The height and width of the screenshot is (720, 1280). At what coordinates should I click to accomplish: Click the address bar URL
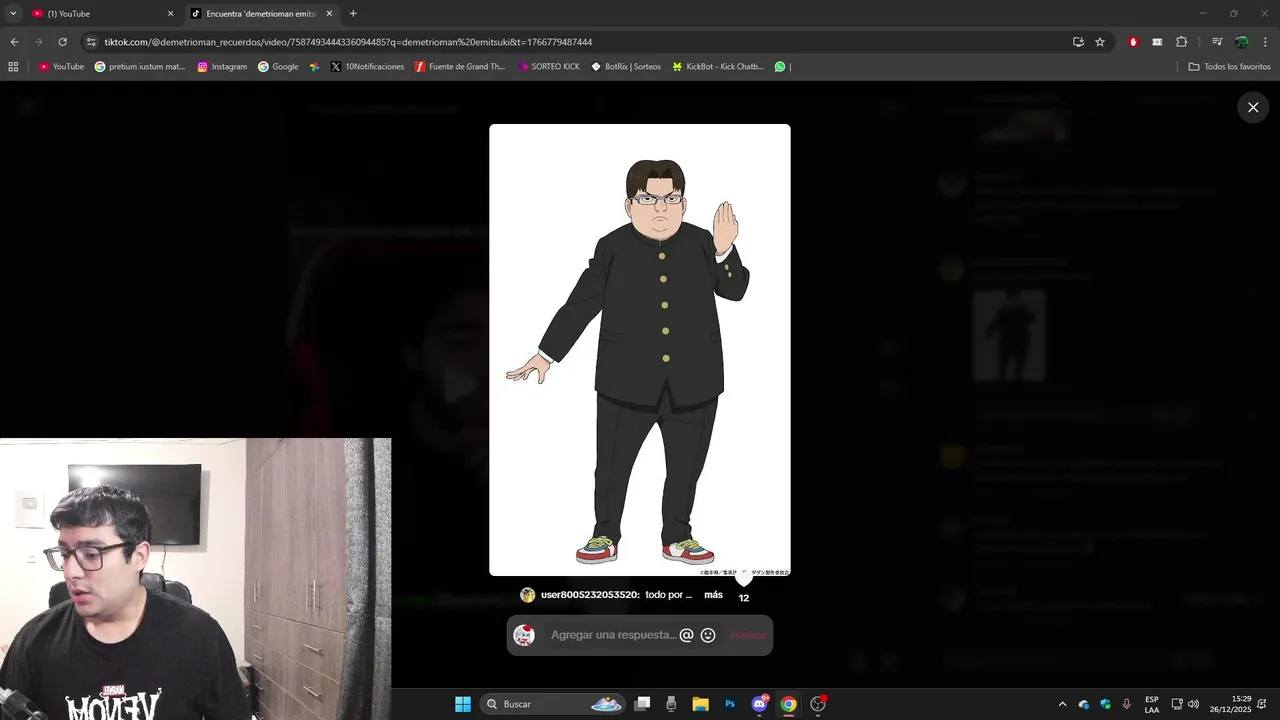(348, 42)
